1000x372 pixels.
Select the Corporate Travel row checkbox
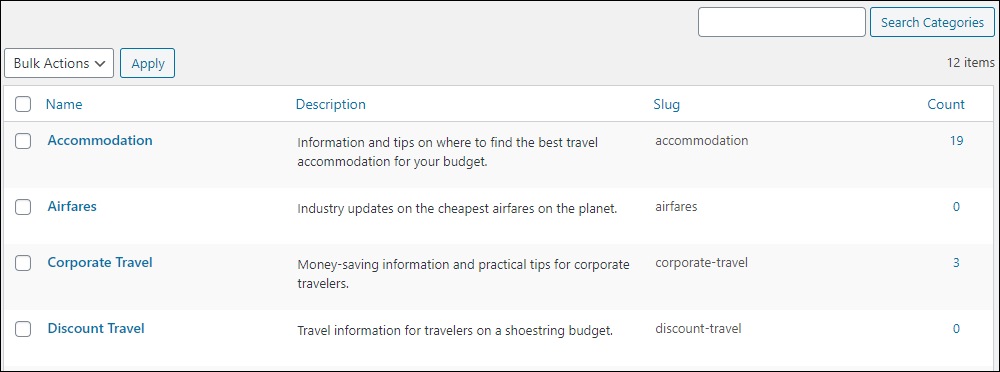click(x=23, y=263)
